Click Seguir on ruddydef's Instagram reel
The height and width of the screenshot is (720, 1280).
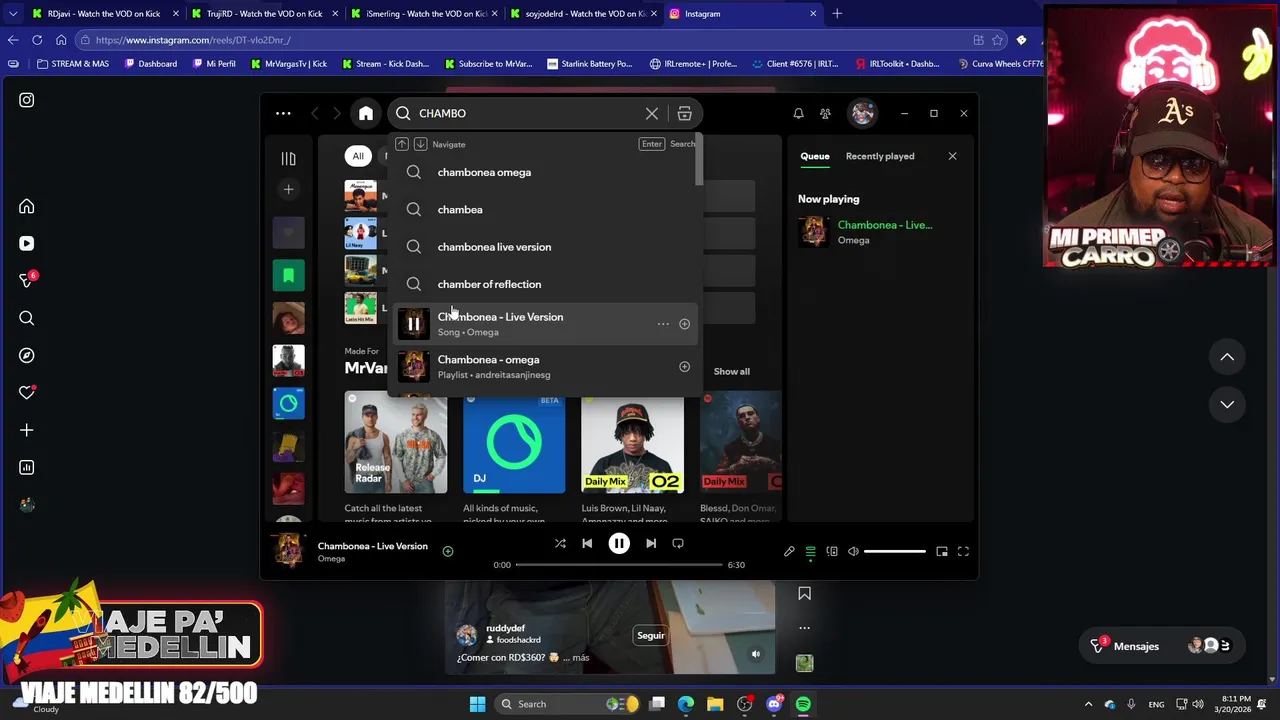tap(651, 635)
